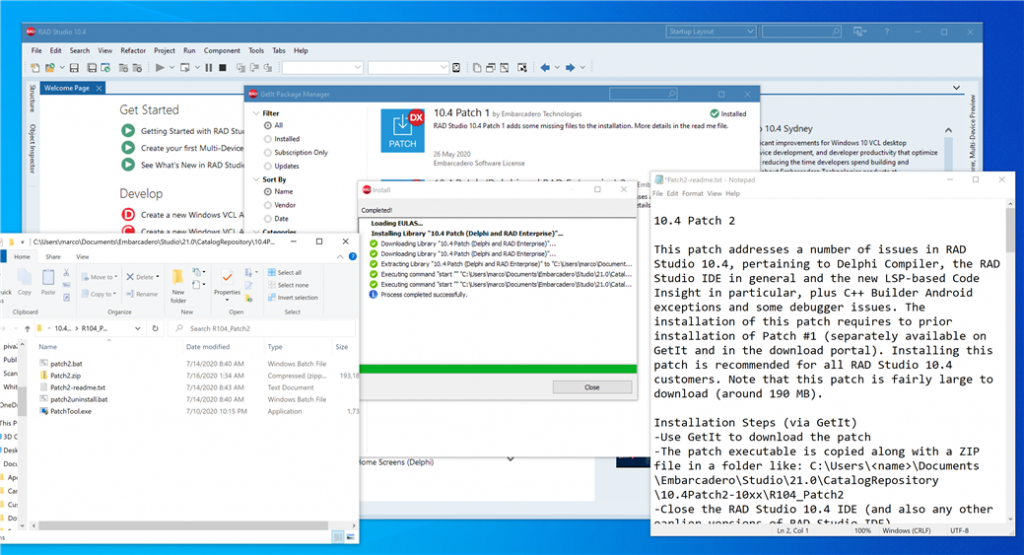Click the Pause toolbar icon
This screenshot has height=555, width=1024.
(208, 67)
